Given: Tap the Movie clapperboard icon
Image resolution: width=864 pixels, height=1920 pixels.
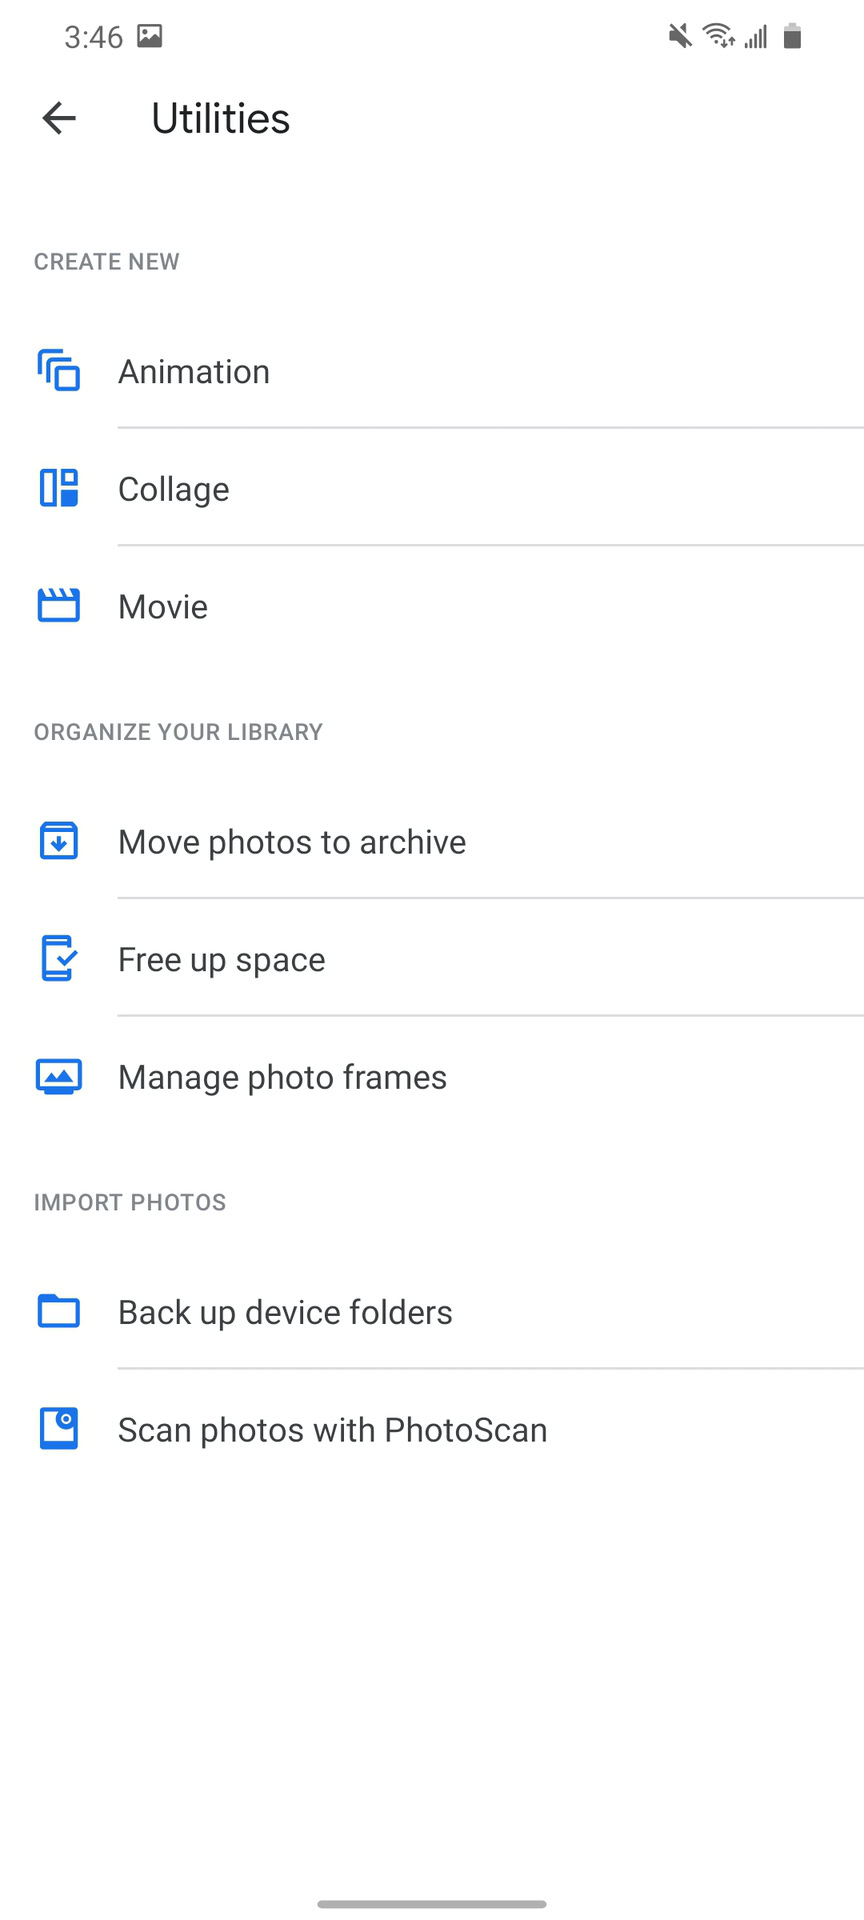Looking at the screenshot, I should click(x=59, y=606).
